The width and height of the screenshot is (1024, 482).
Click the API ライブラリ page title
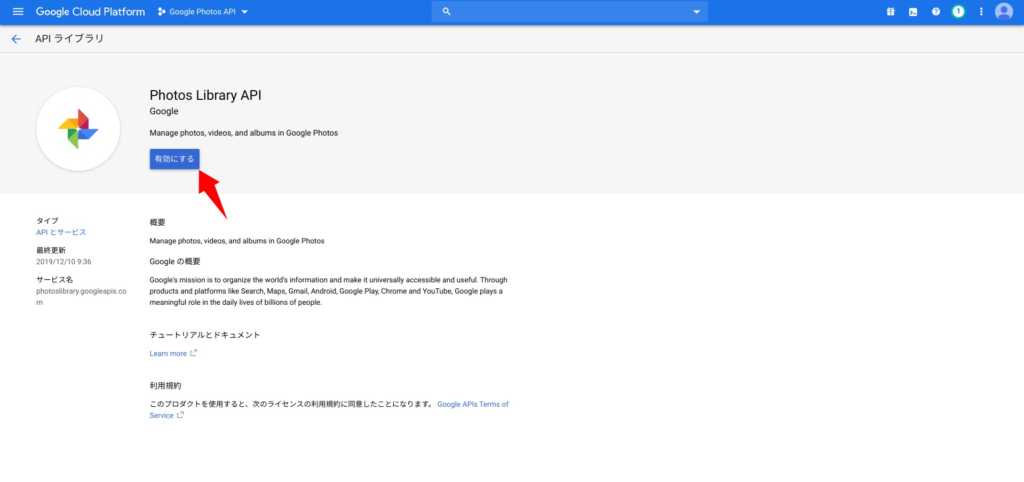pos(69,39)
